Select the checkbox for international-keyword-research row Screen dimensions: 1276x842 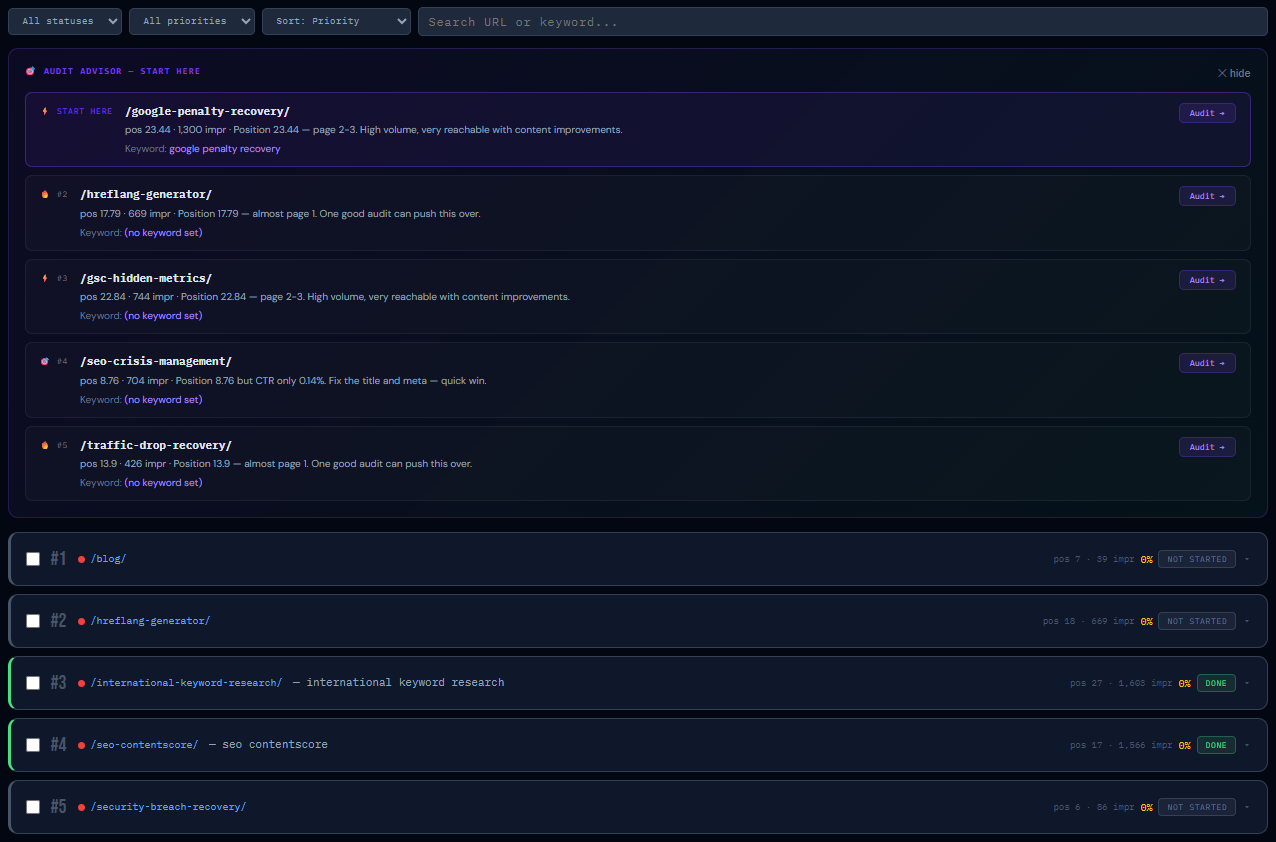pyautogui.click(x=33, y=683)
